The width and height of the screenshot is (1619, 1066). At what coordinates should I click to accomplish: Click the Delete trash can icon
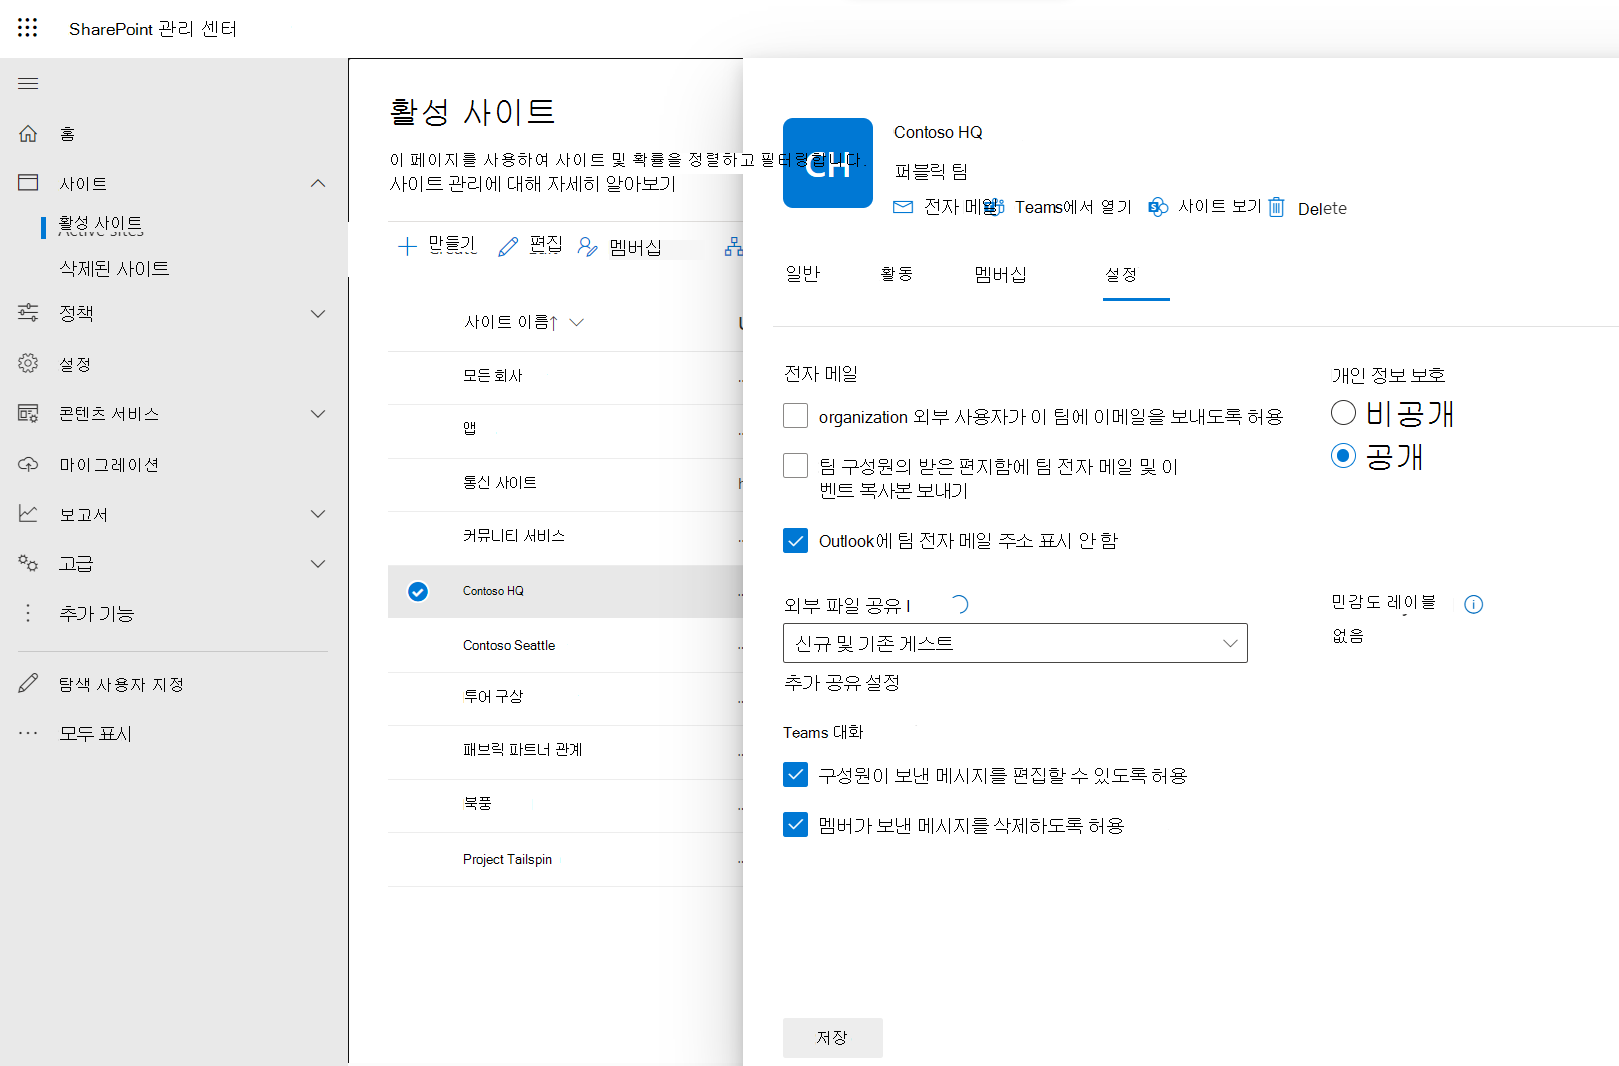1276,207
